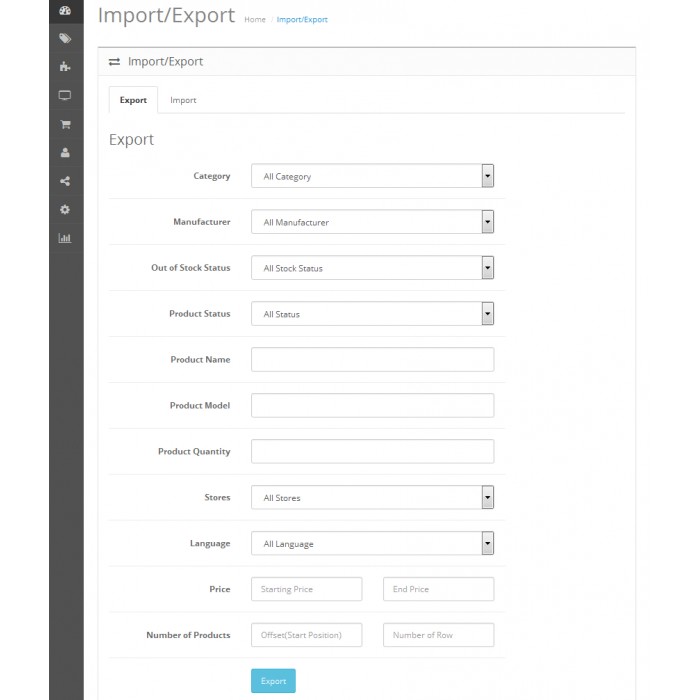Open the Marketing share icon

(65, 181)
